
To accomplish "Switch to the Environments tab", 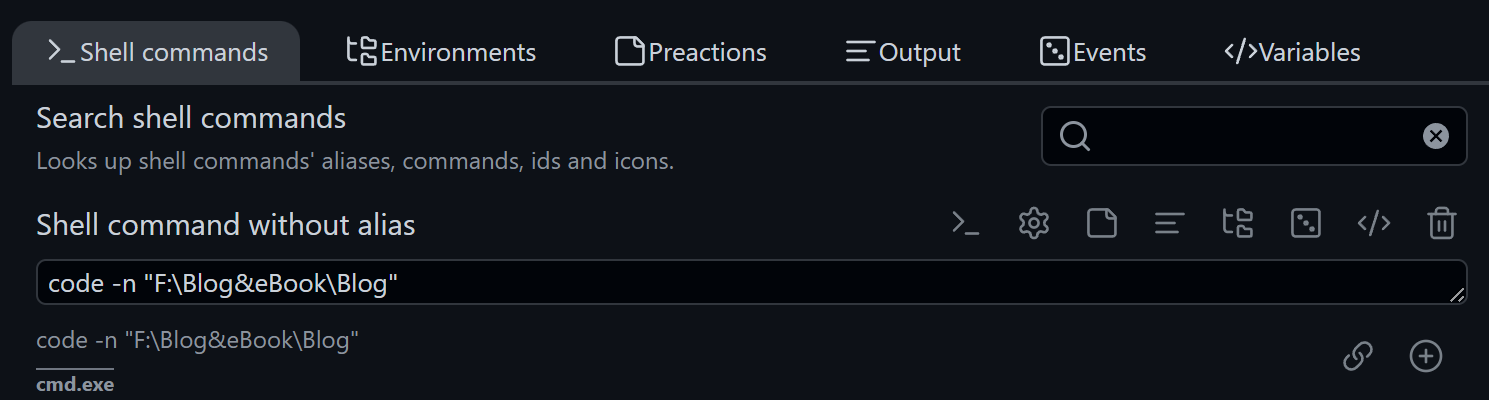I will (x=441, y=52).
